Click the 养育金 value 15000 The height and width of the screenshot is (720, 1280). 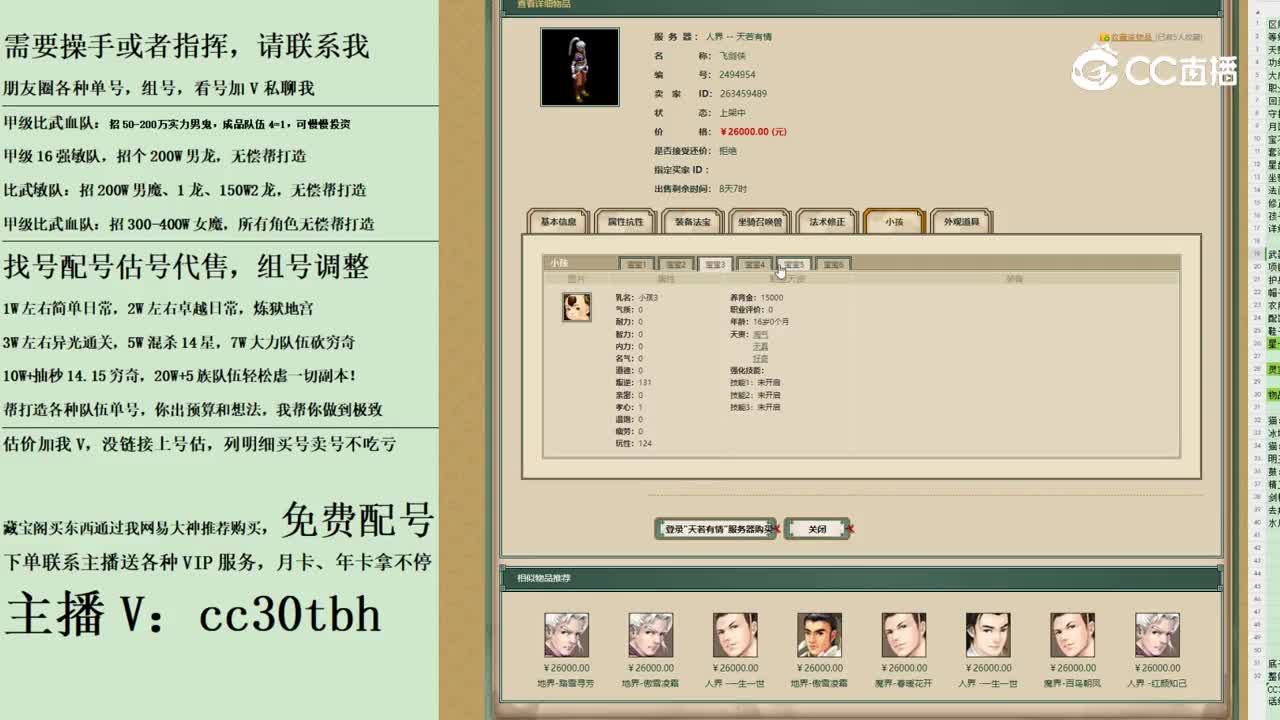[772, 298]
